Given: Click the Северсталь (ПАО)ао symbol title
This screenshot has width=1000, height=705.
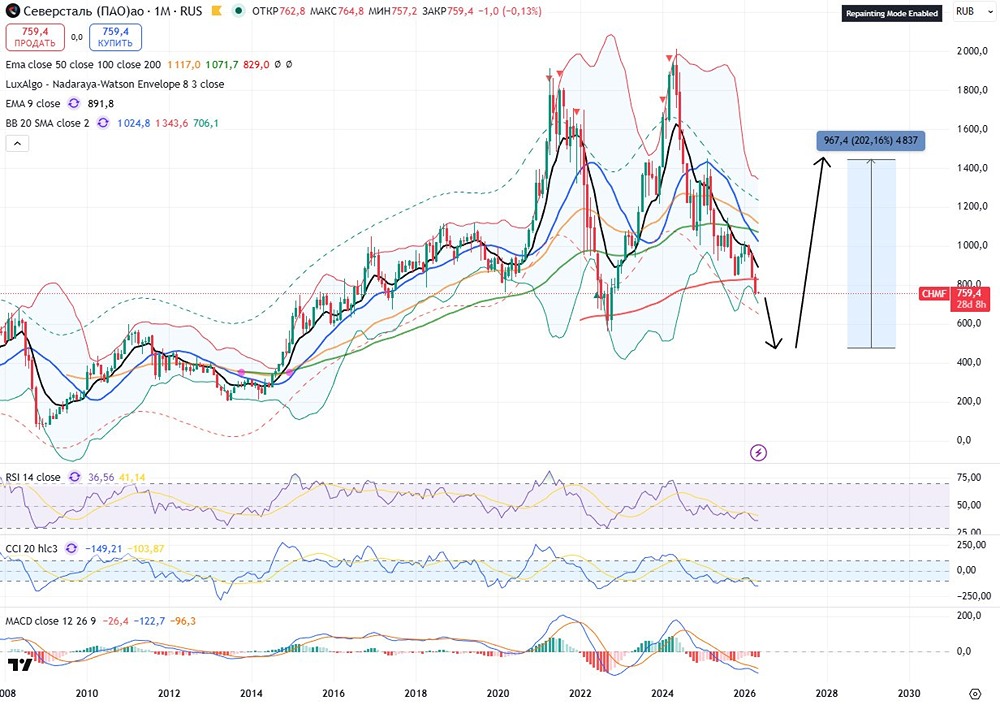Looking at the screenshot, I should pos(86,11).
